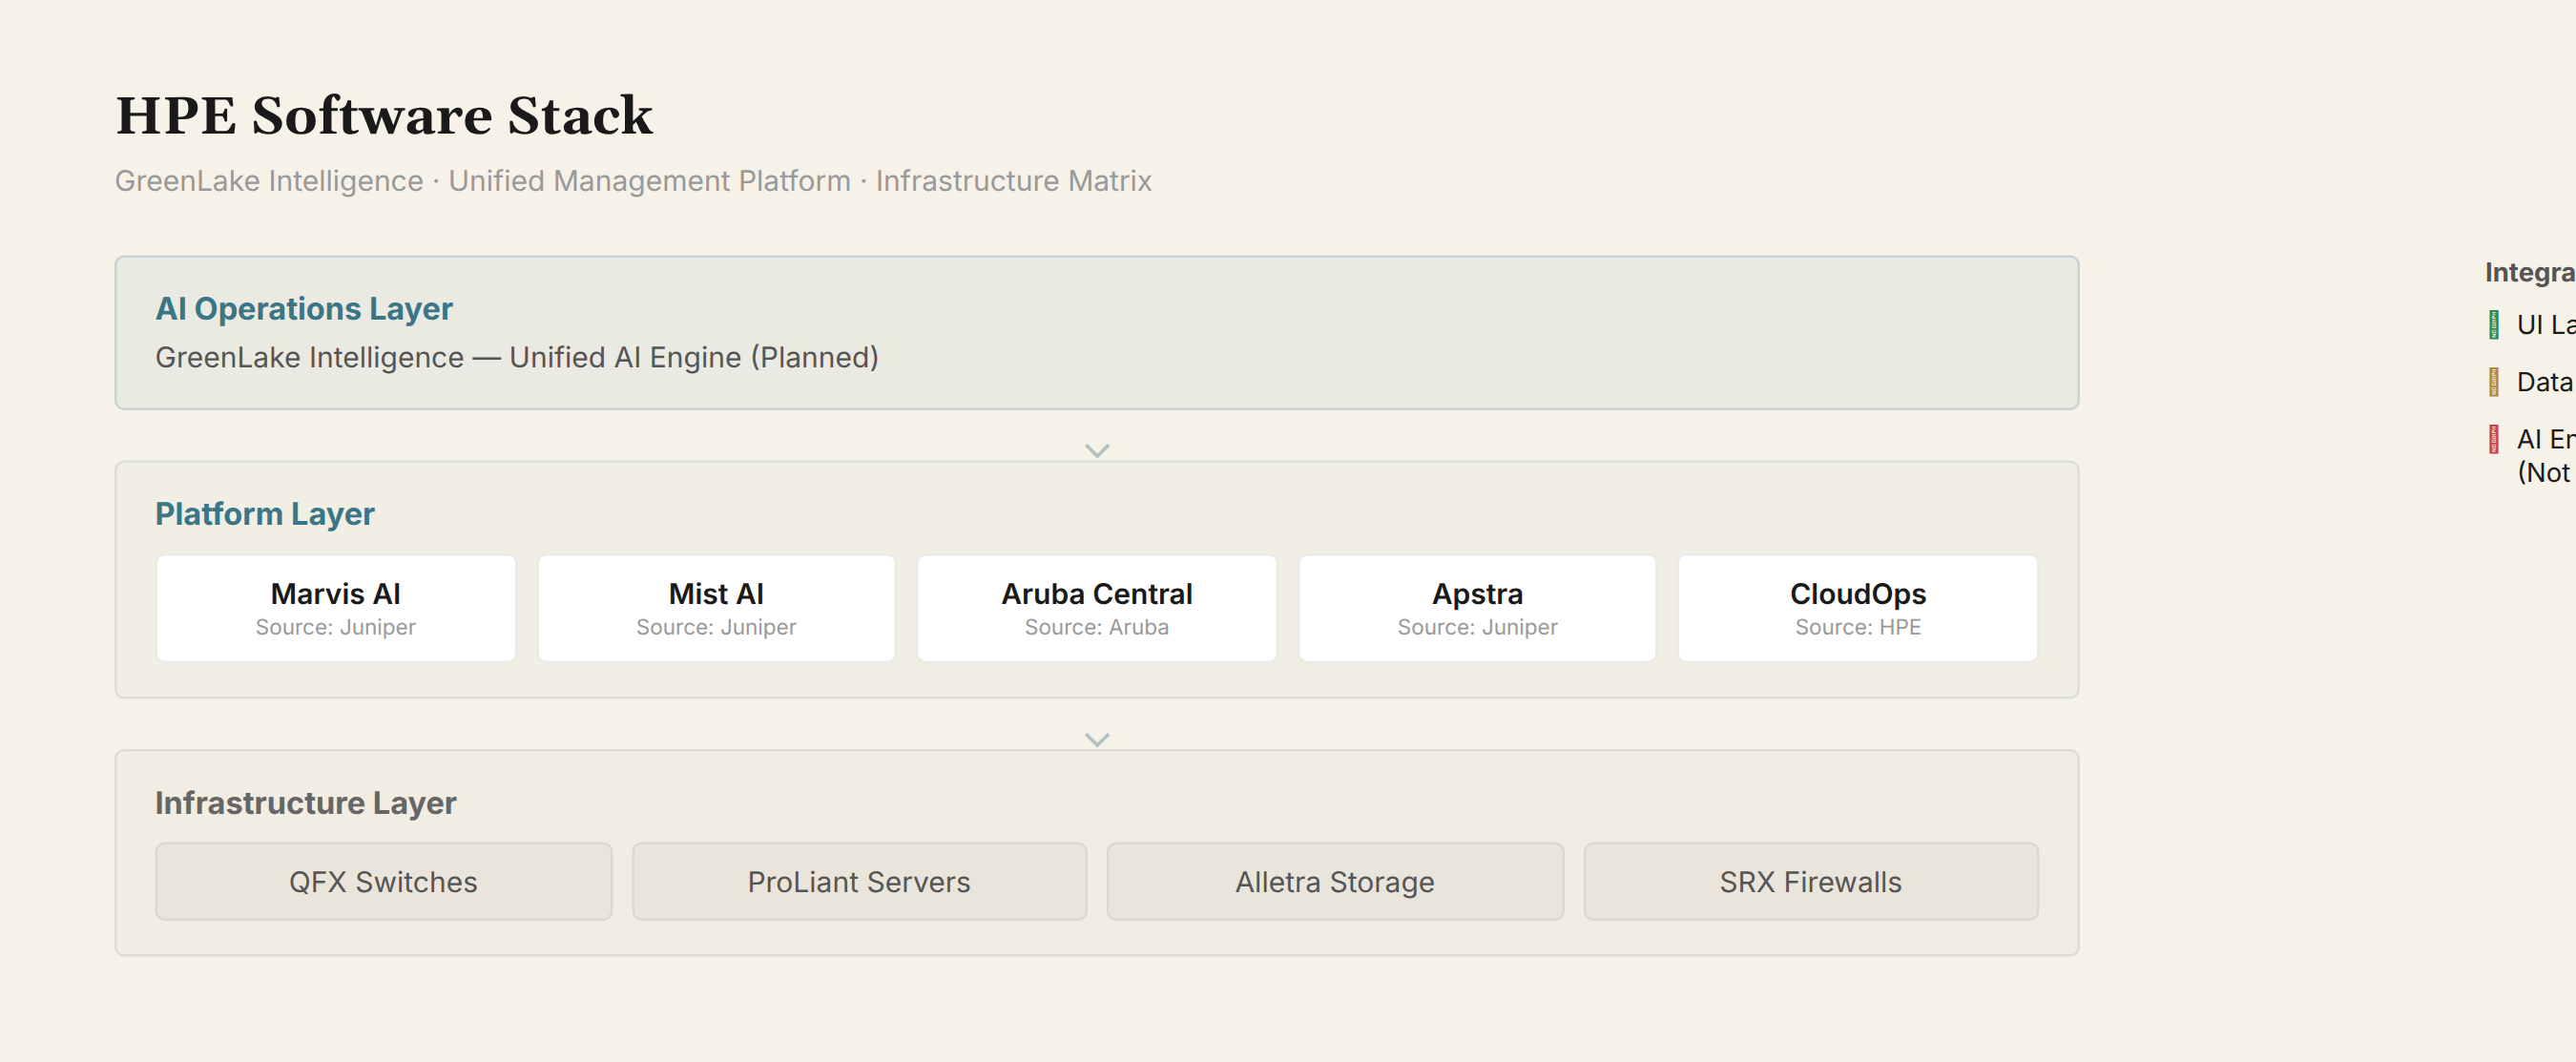Click the green UI layer legend swatch
The width and height of the screenshot is (2576, 1062).
click(x=2494, y=325)
